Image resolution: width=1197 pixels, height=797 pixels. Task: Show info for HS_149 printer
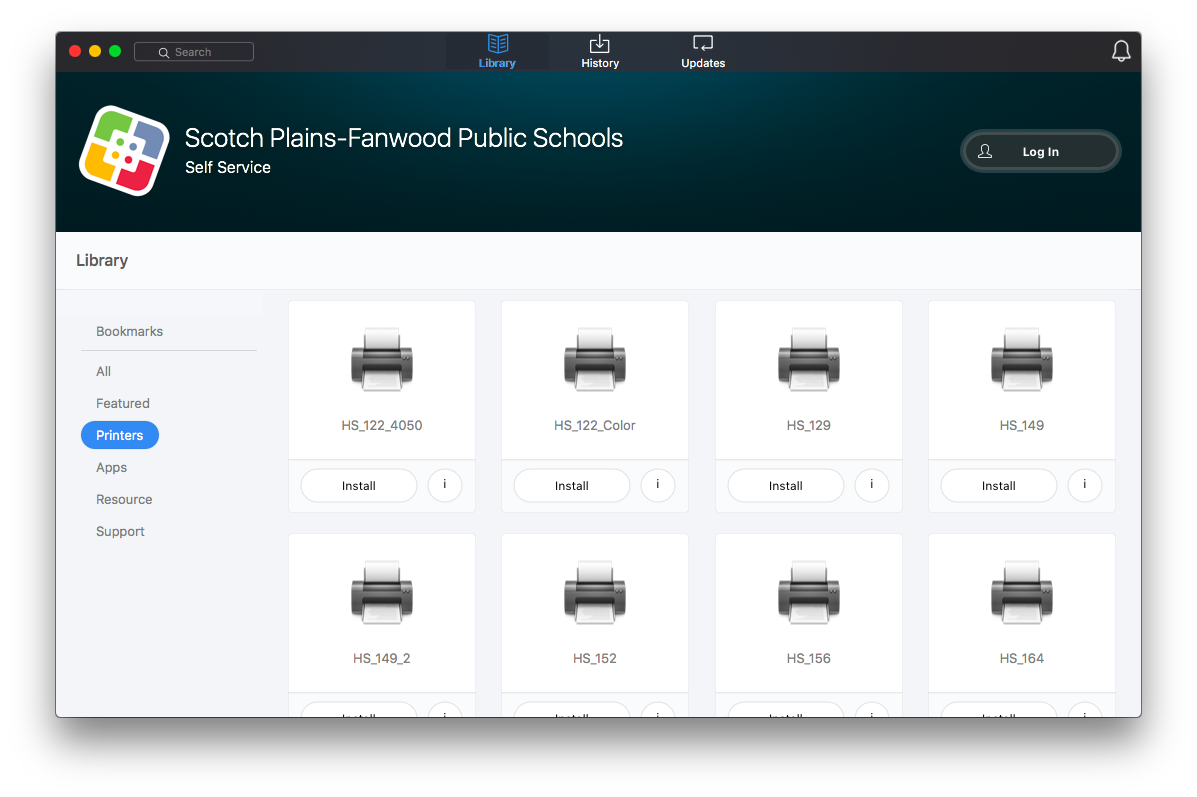tap(1084, 485)
